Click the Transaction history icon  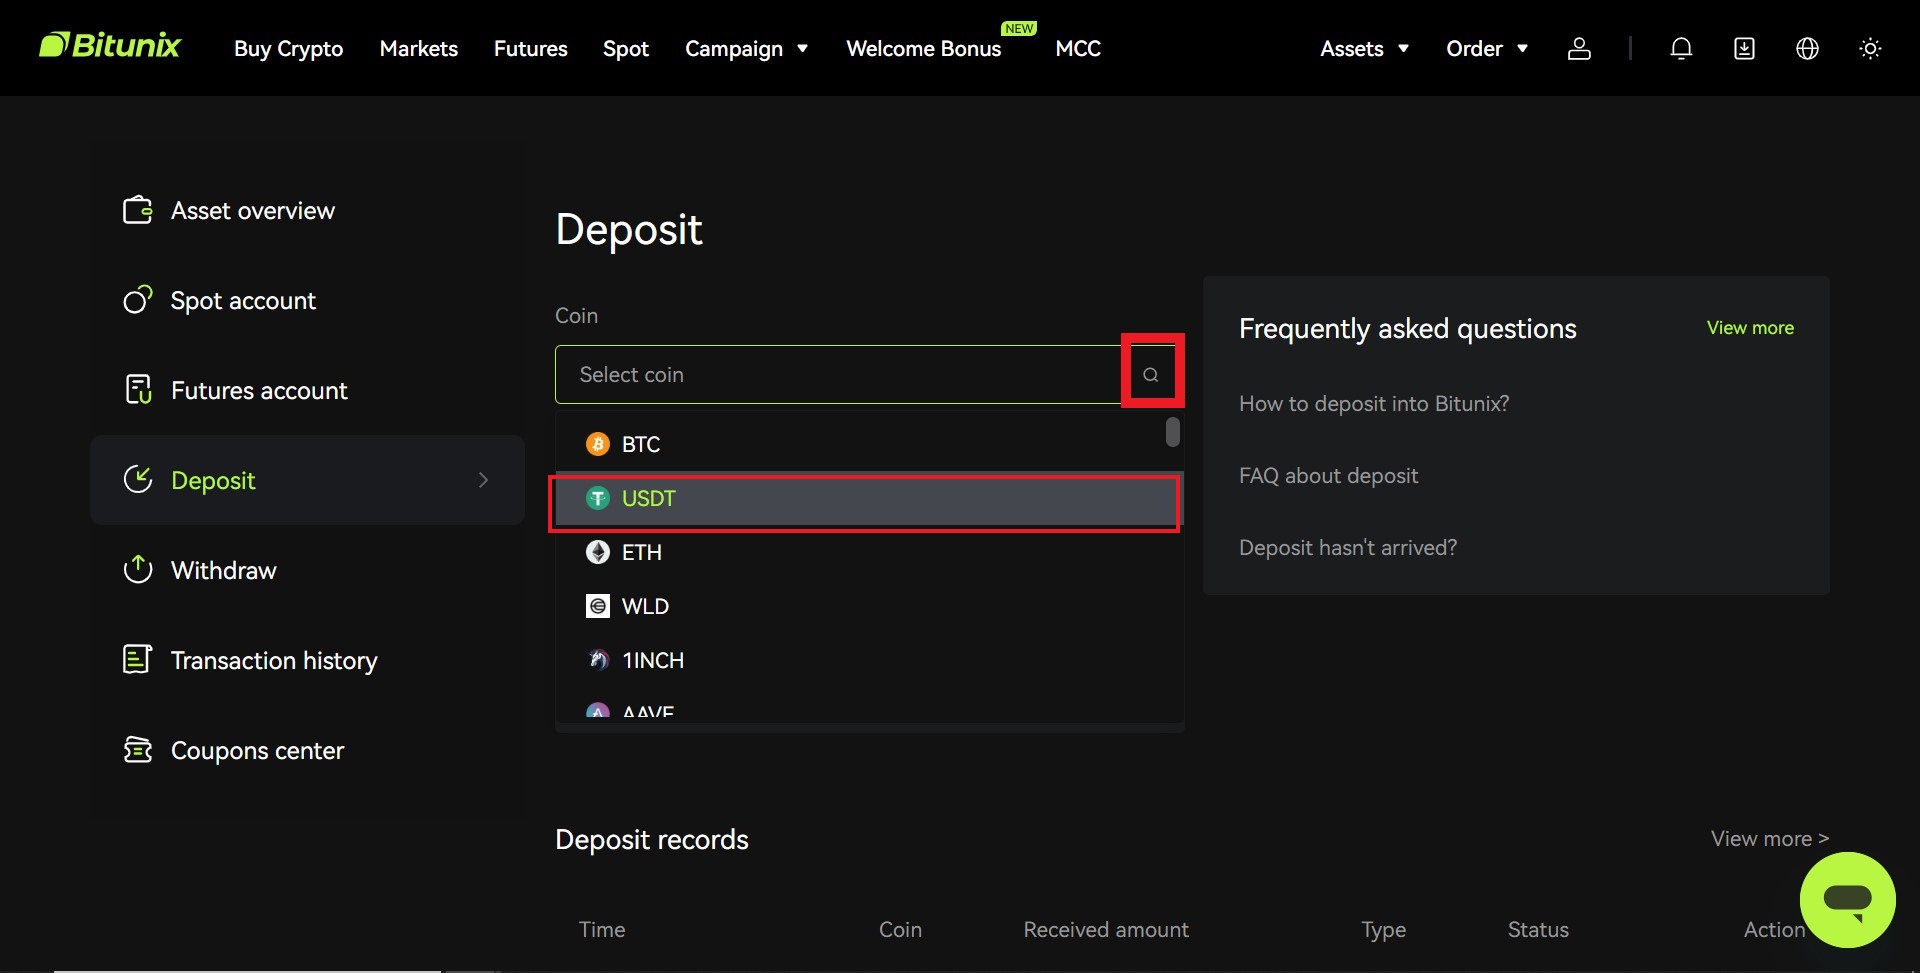pyautogui.click(x=138, y=660)
